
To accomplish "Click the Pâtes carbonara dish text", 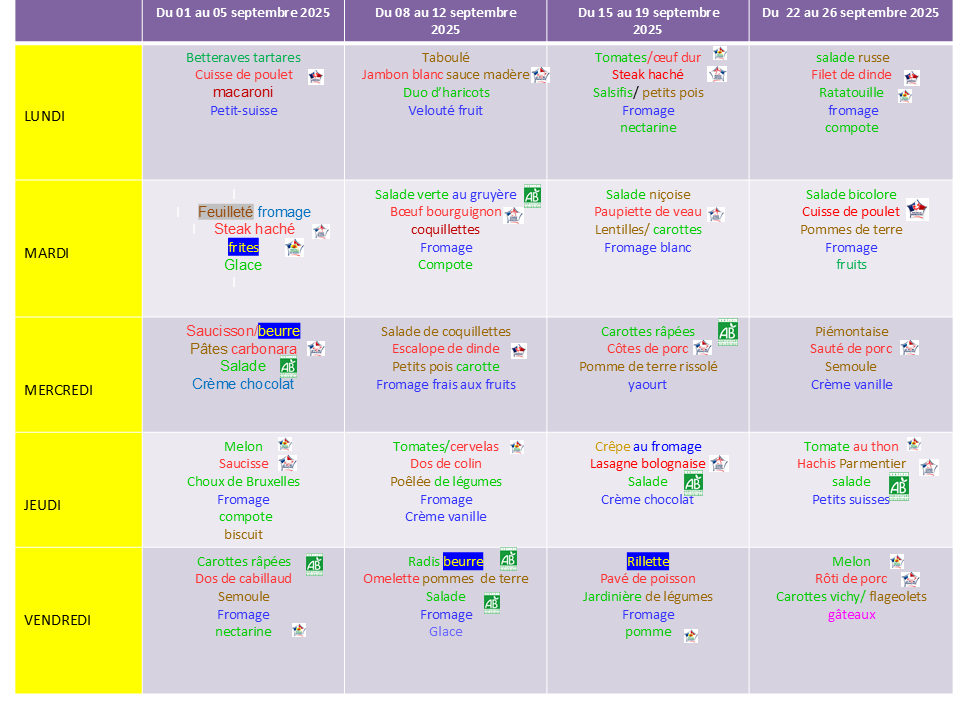I will pos(243,349).
